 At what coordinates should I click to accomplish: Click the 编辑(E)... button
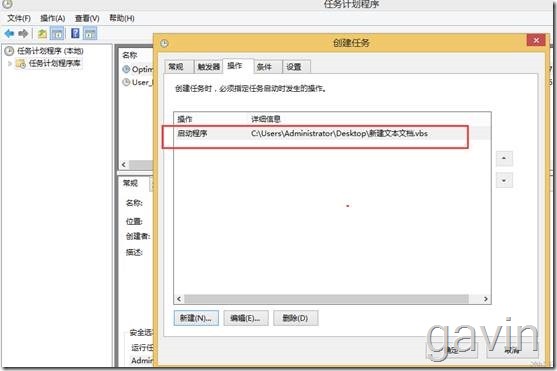[246, 318]
